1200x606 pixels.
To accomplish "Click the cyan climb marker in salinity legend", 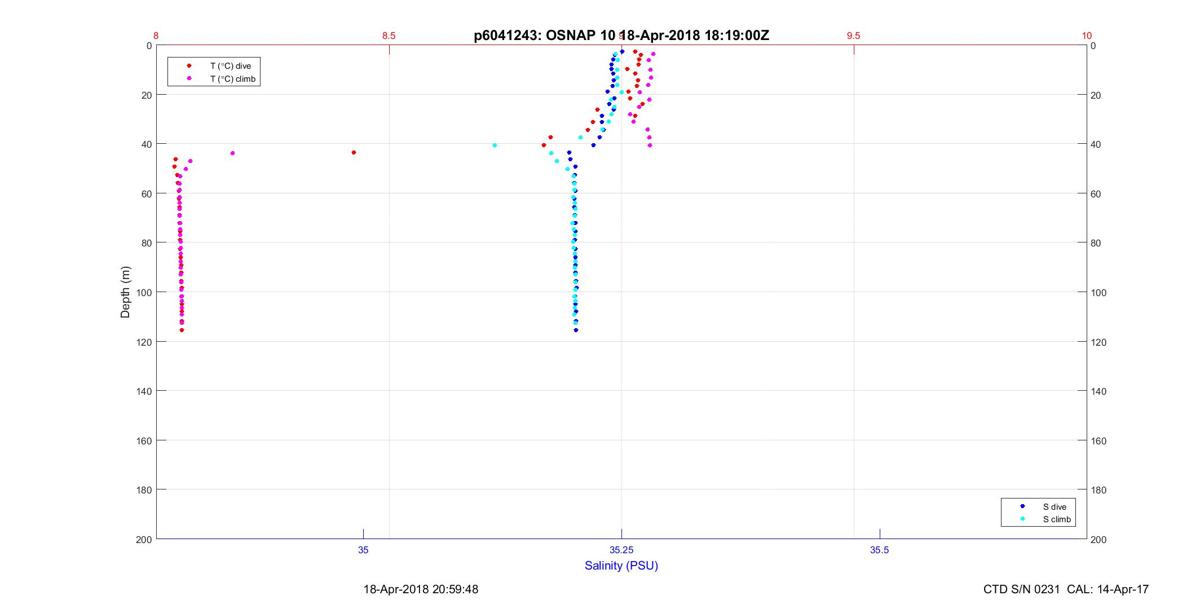I will 1022,519.
